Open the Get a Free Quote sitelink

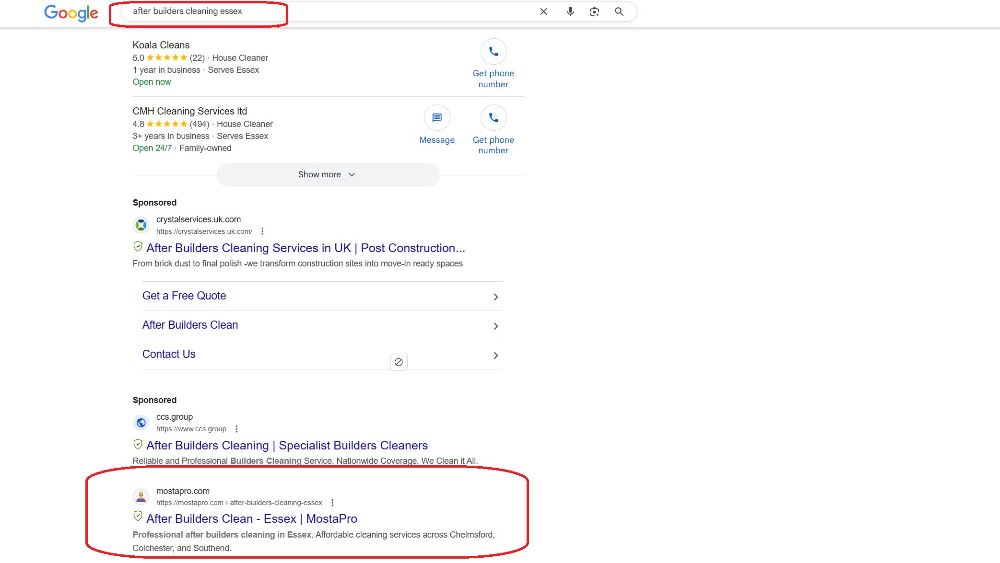point(184,296)
